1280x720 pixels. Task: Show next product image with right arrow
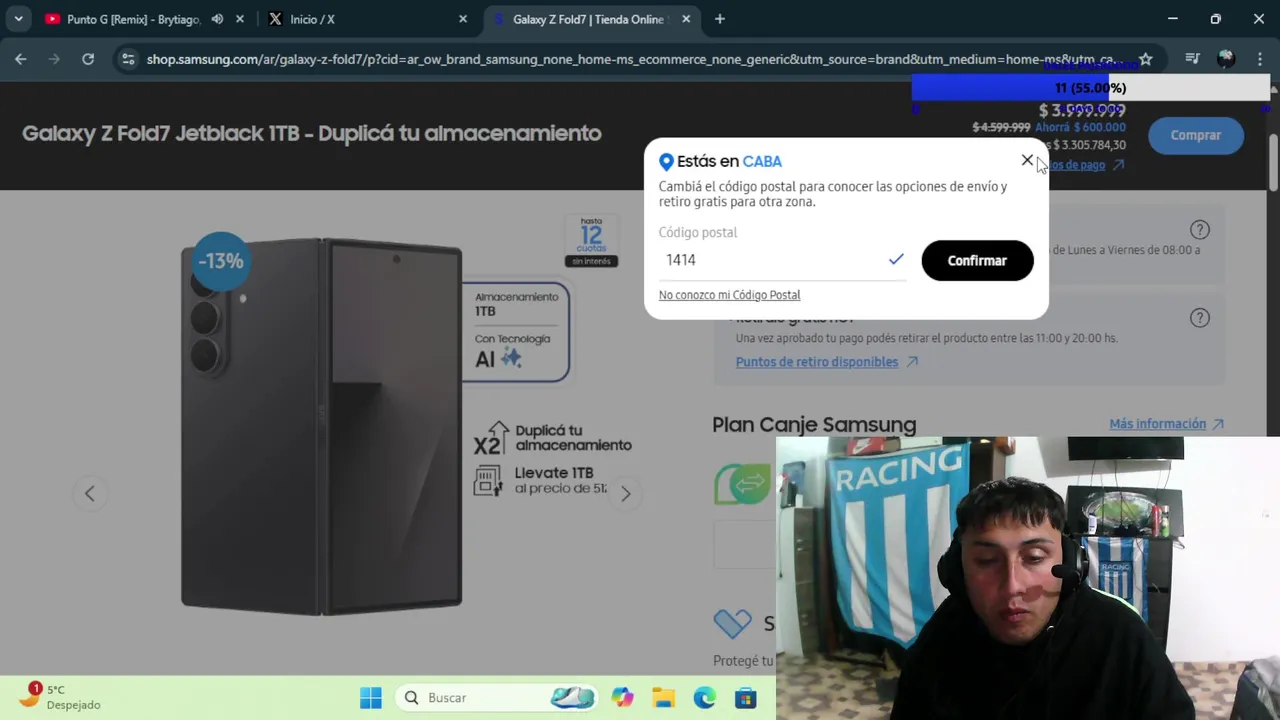626,493
